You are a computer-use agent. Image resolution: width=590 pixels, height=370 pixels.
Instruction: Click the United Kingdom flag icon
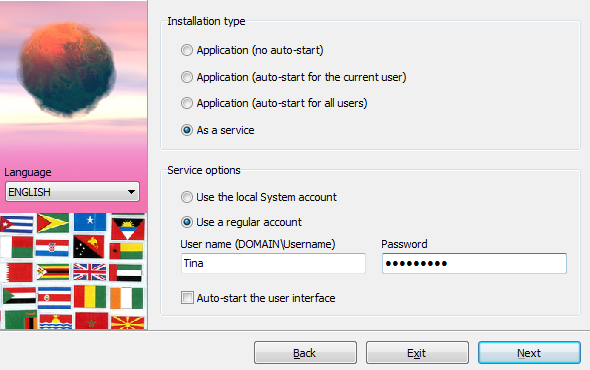point(90,272)
